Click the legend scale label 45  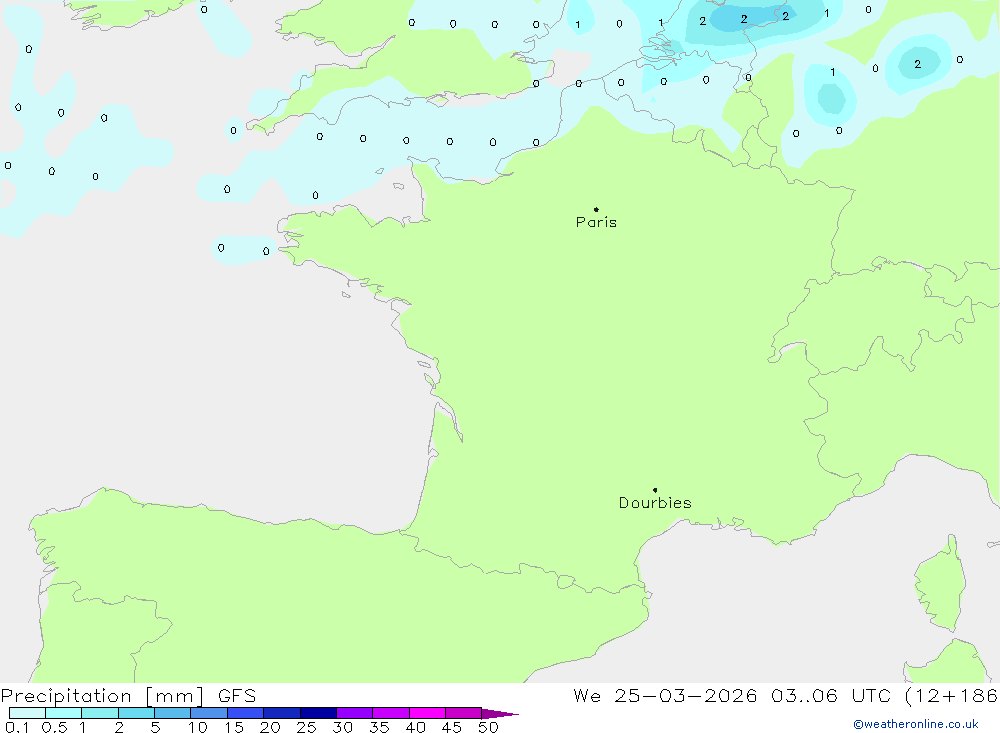pos(452,727)
